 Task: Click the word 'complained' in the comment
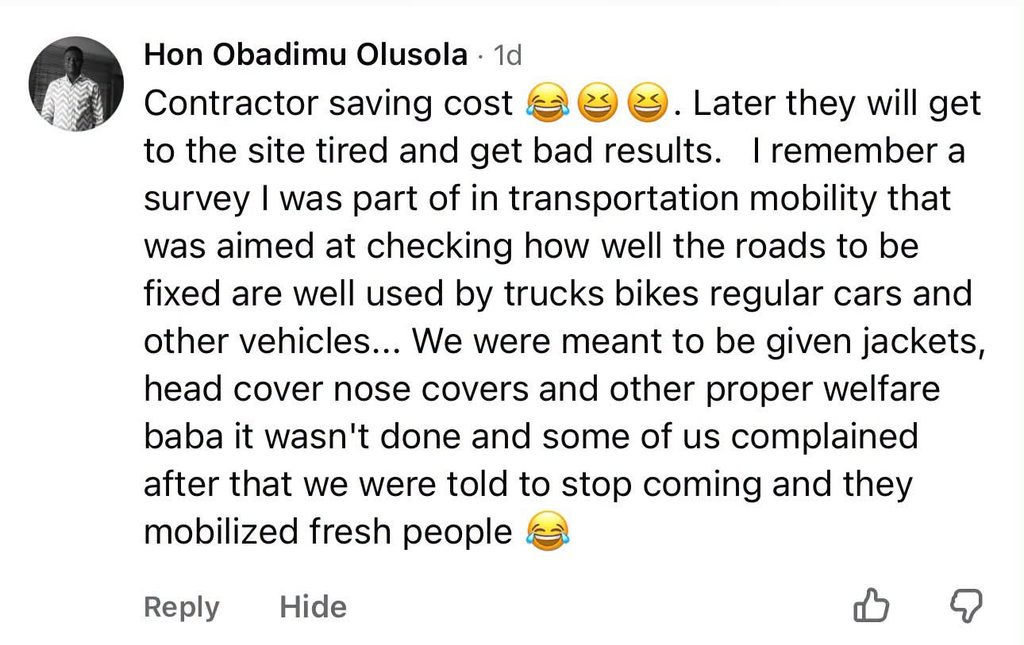(x=824, y=437)
